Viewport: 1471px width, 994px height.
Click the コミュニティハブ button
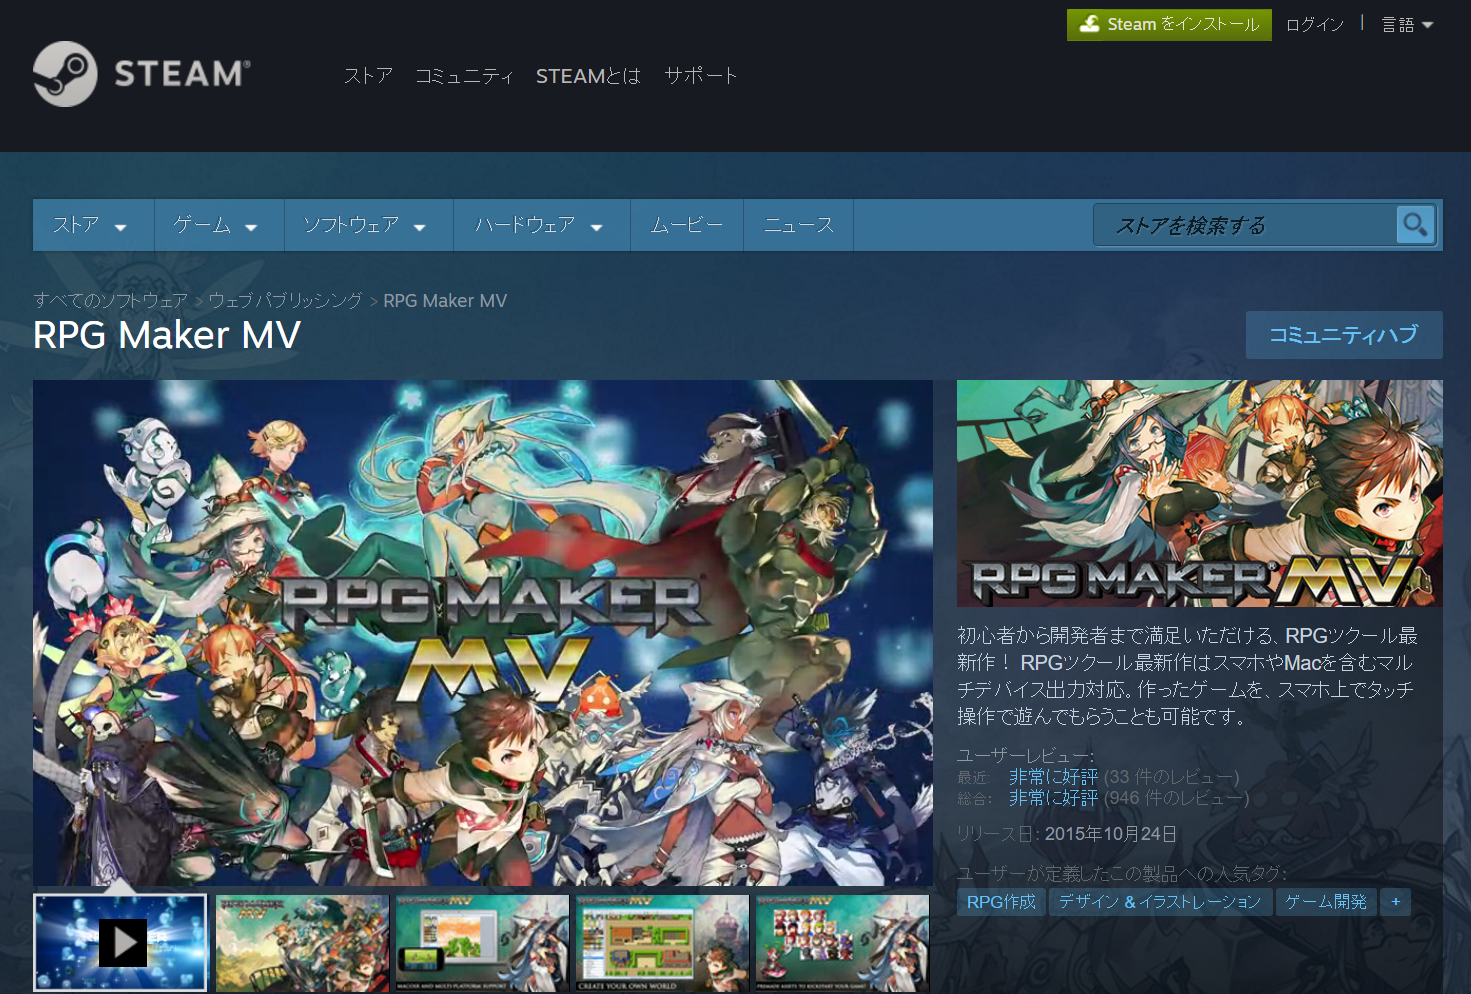point(1343,335)
